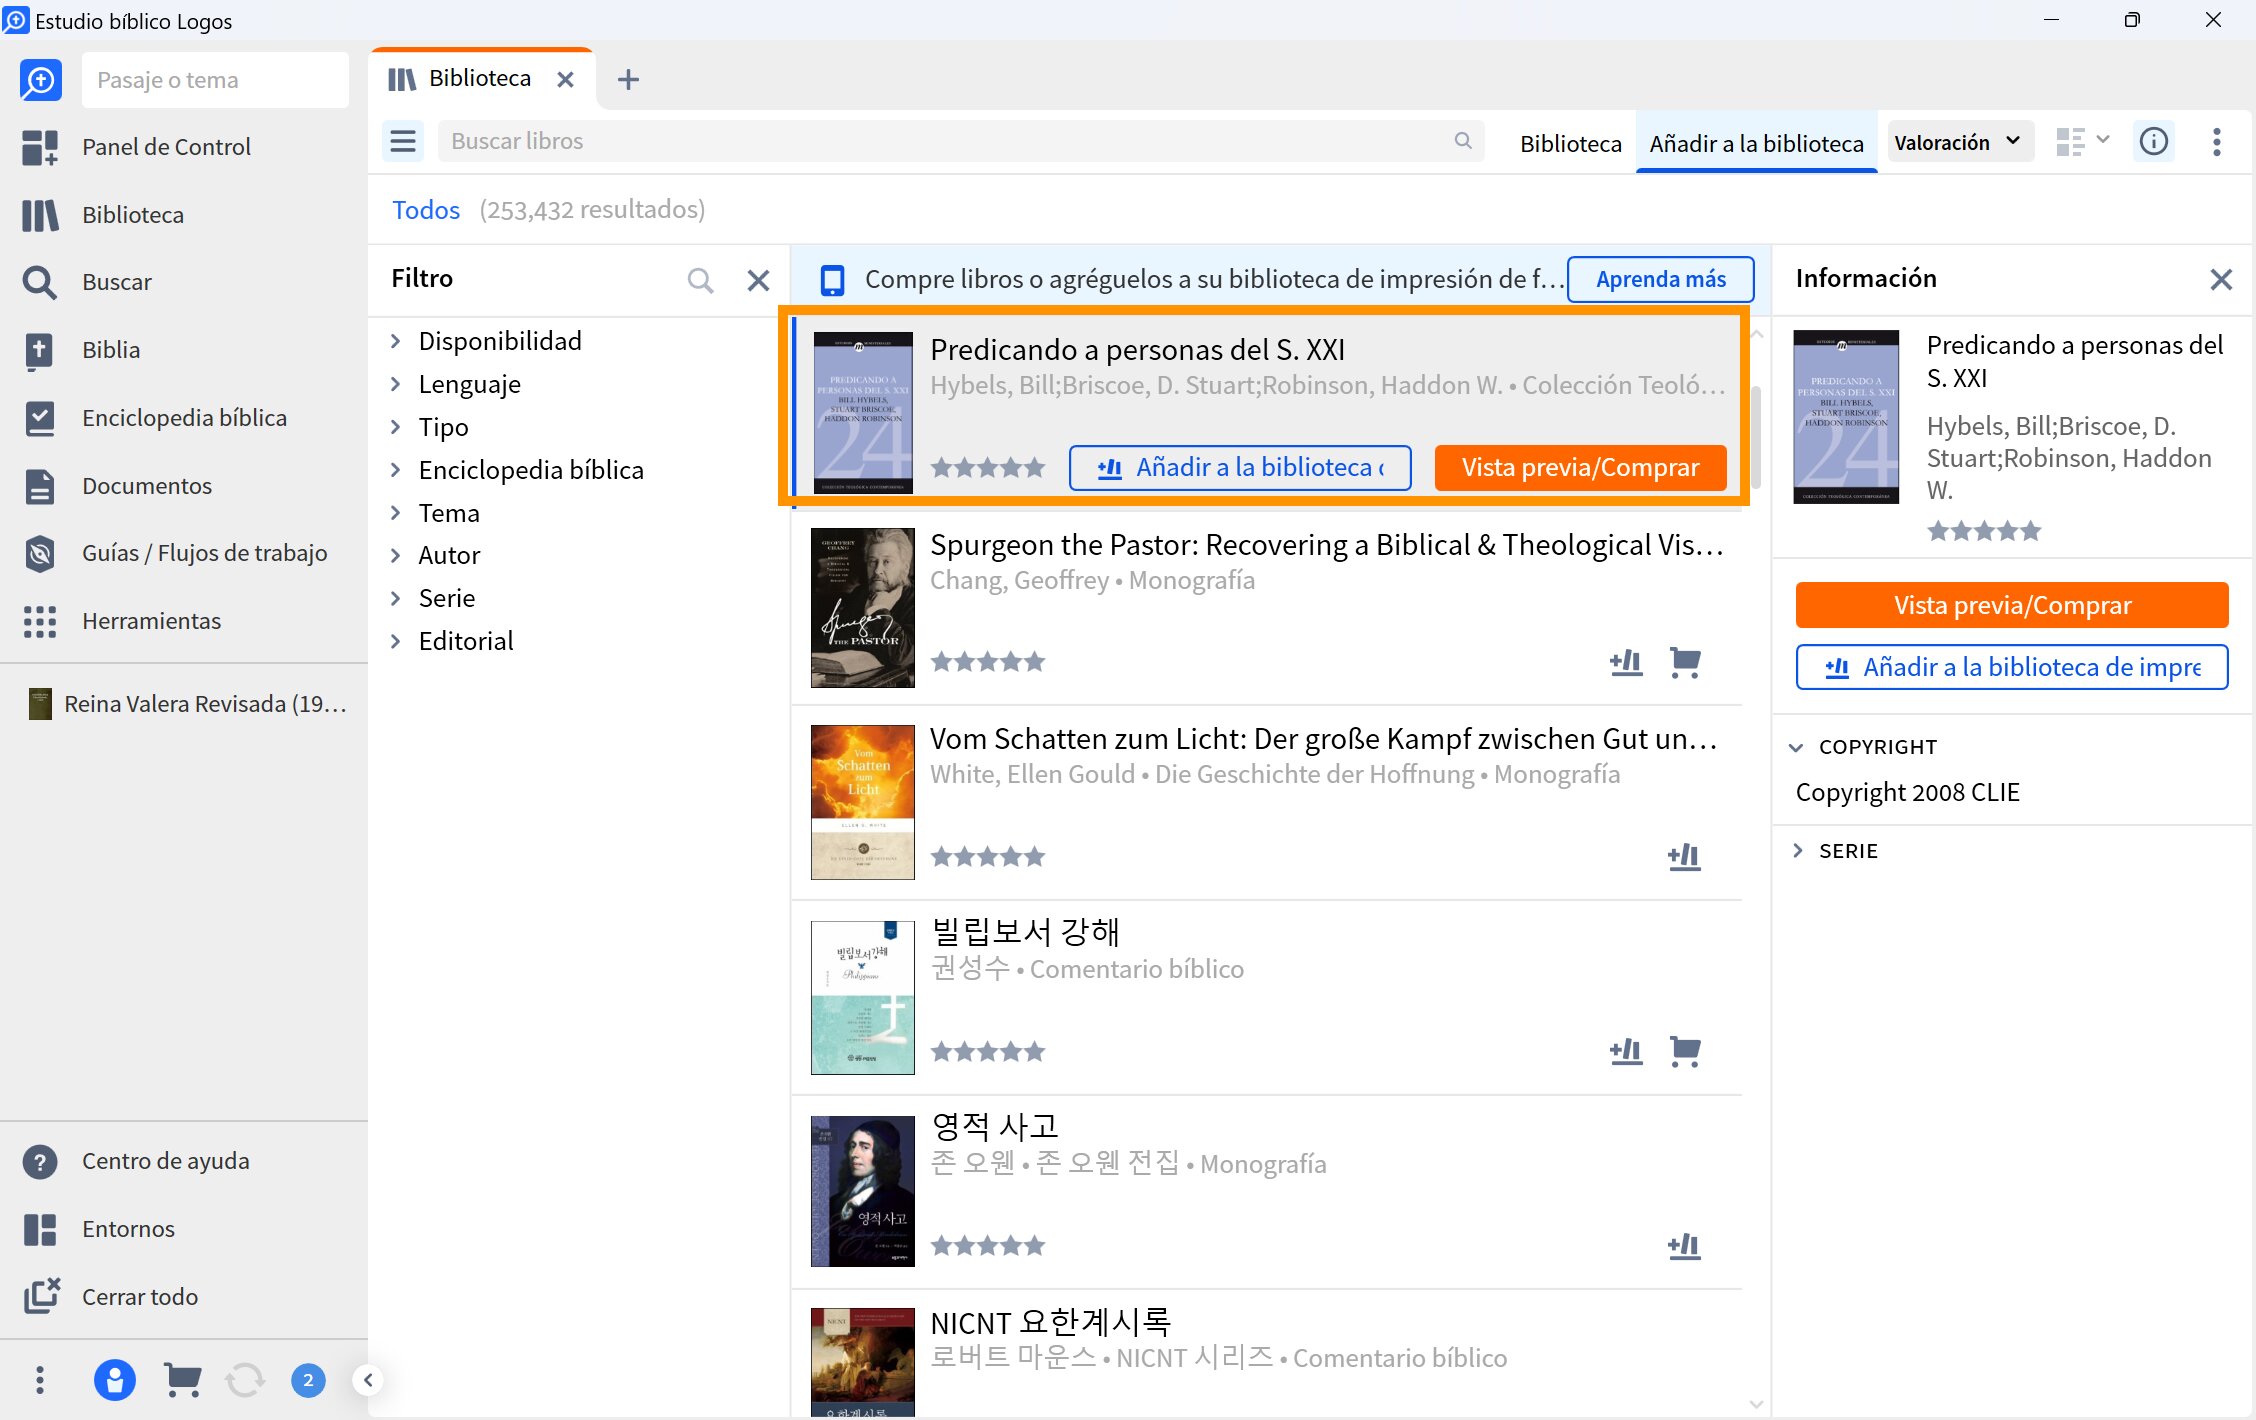The width and height of the screenshot is (2256, 1420).
Task: Click Añadir a la biblioteca in first result
Action: coord(1240,468)
